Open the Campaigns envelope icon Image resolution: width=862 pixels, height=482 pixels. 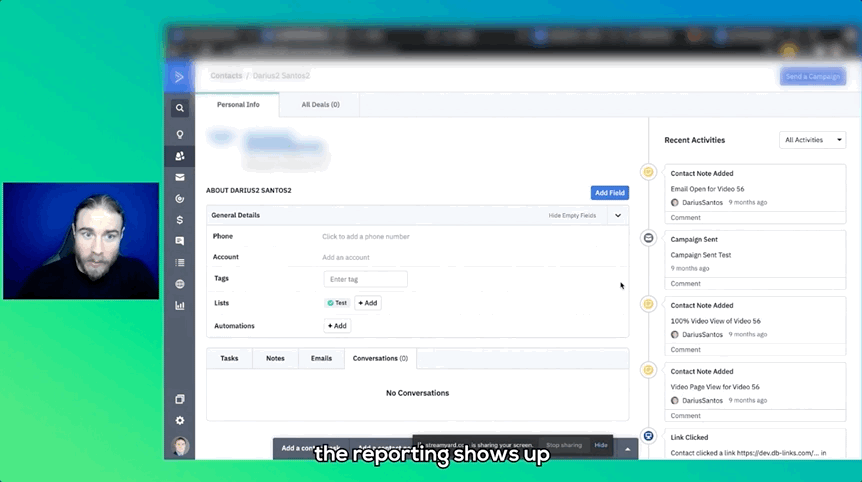tap(180, 178)
